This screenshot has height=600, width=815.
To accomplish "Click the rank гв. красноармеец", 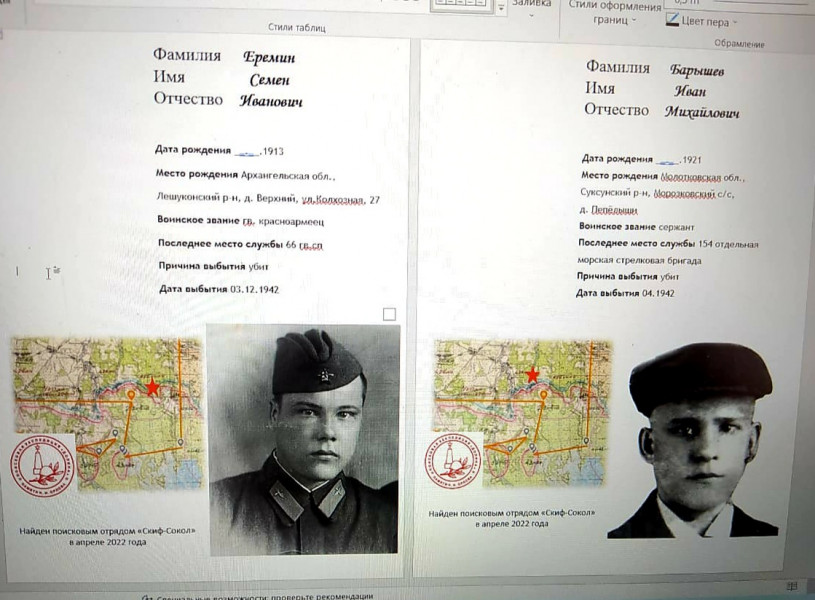I will pos(283,222).
